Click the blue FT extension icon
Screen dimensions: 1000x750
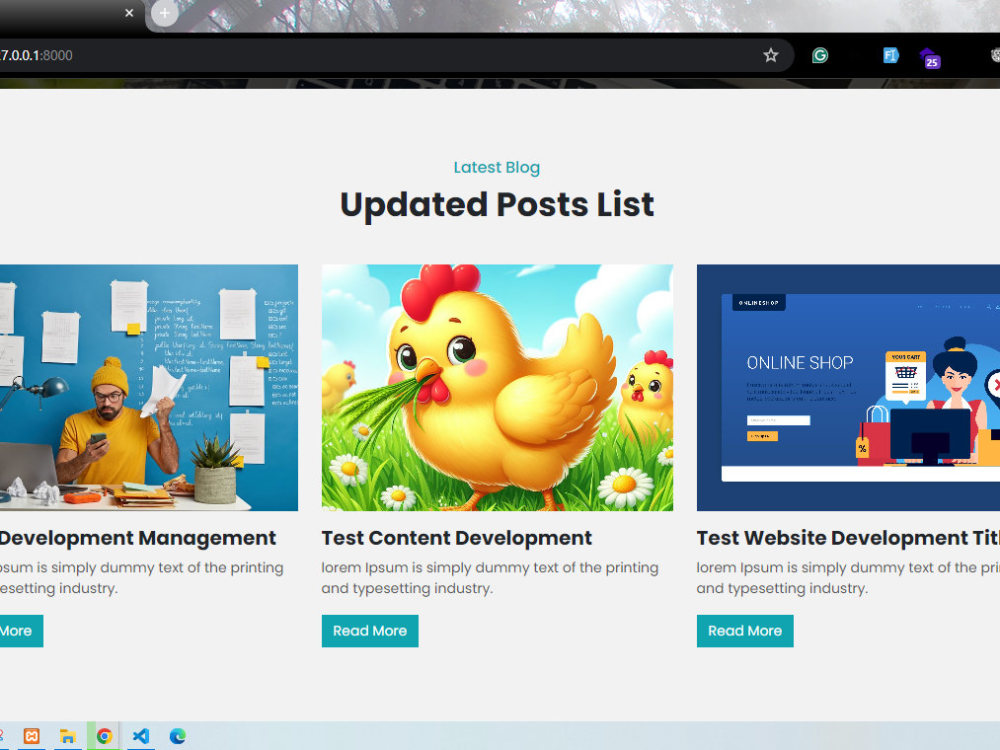(x=890, y=55)
